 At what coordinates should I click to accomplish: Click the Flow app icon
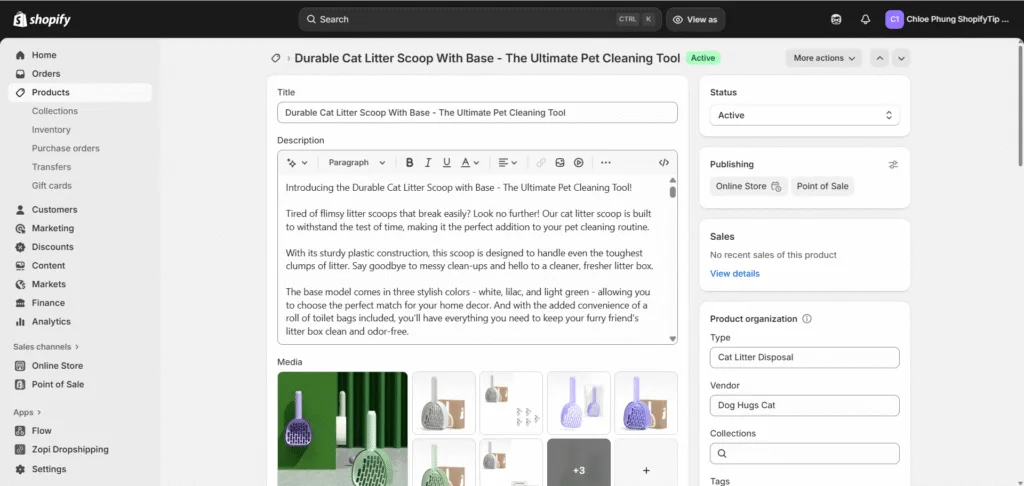(20, 431)
